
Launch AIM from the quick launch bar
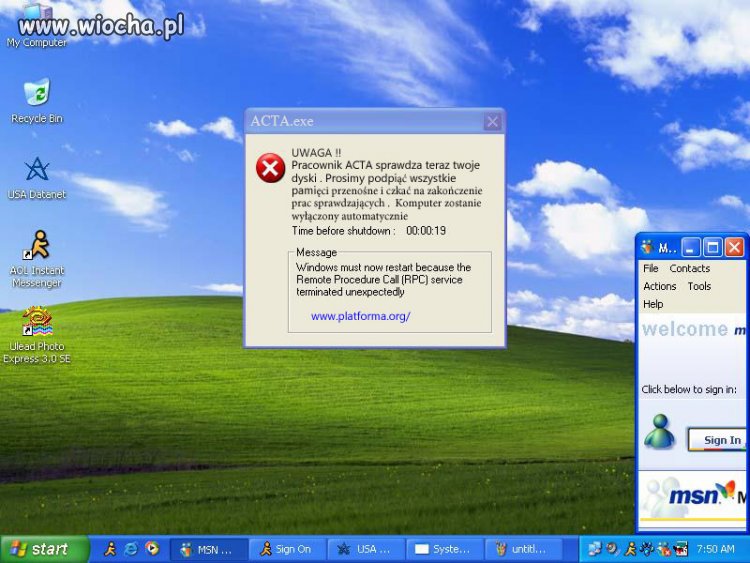(110, 549)
